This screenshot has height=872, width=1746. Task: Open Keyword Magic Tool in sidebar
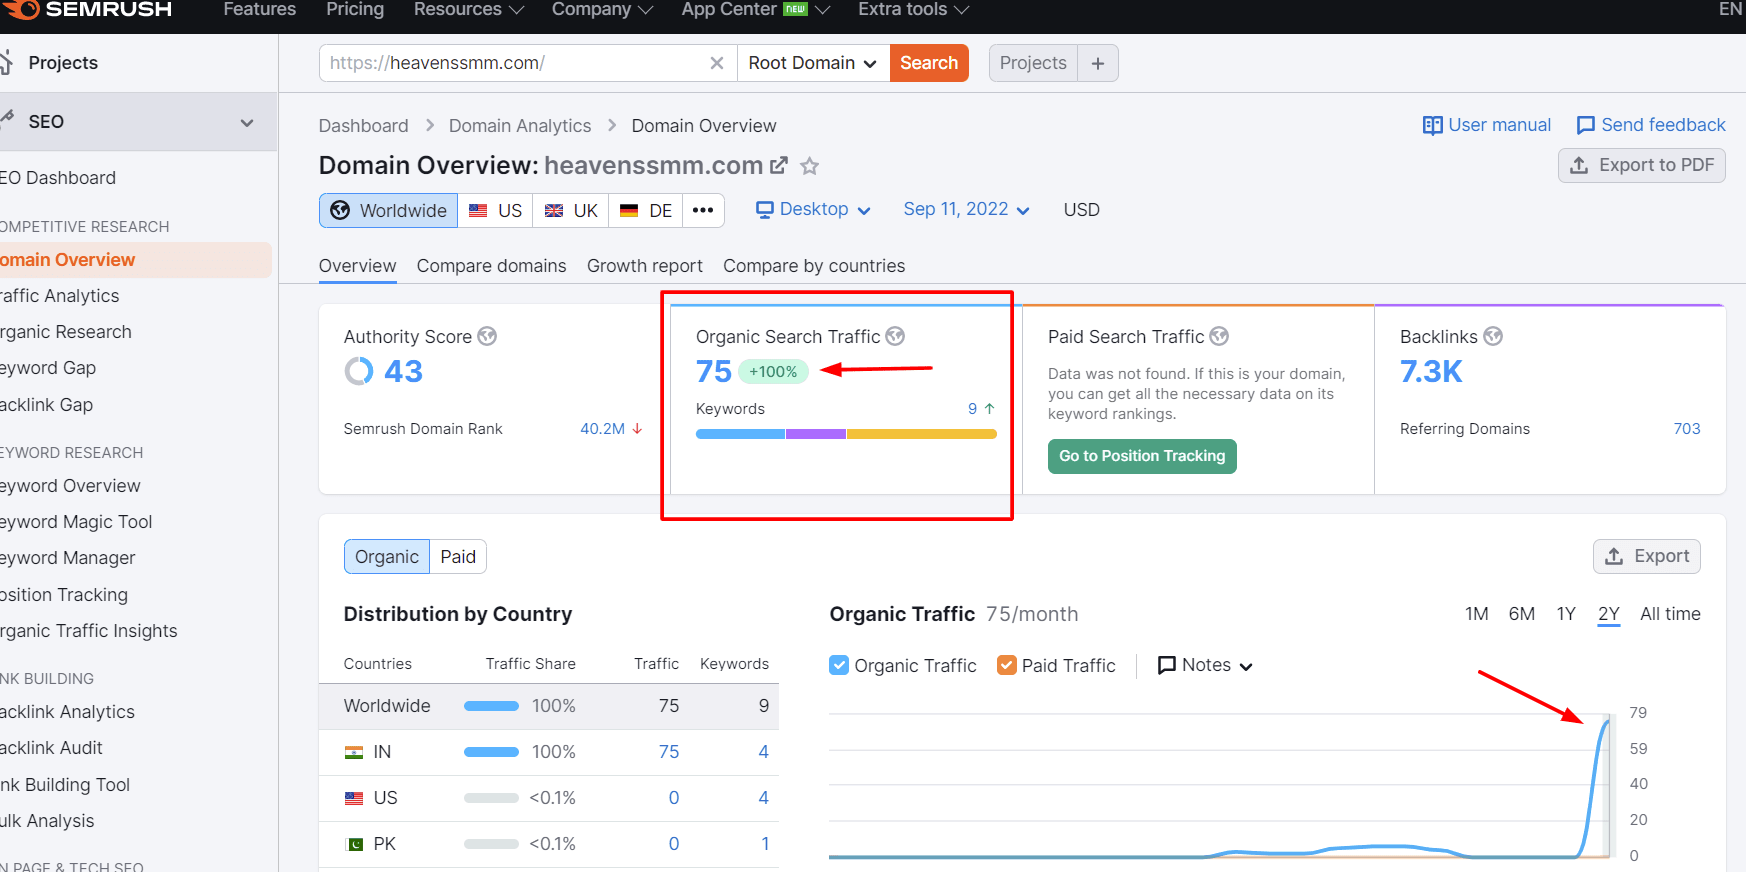(x=77, y=522)
